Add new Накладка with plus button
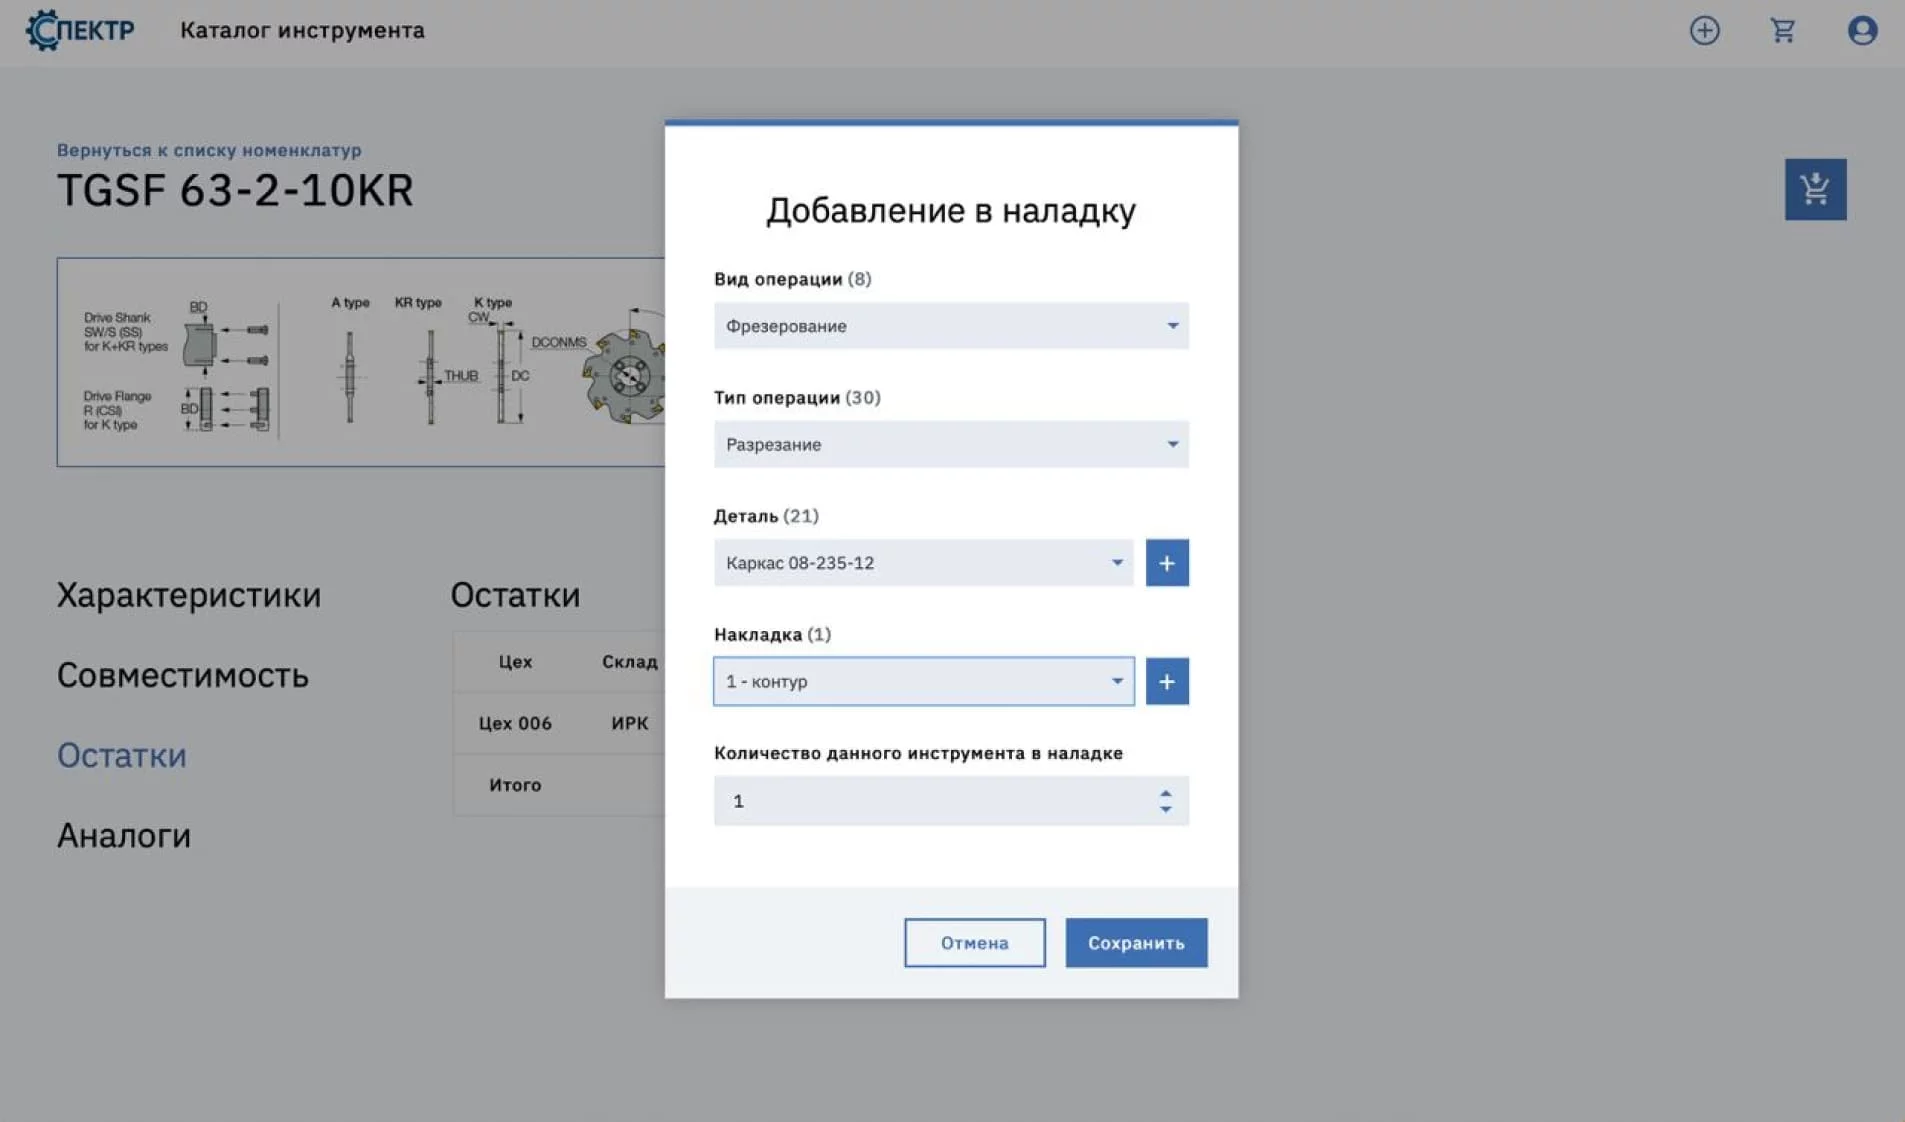 (1167, 682)
